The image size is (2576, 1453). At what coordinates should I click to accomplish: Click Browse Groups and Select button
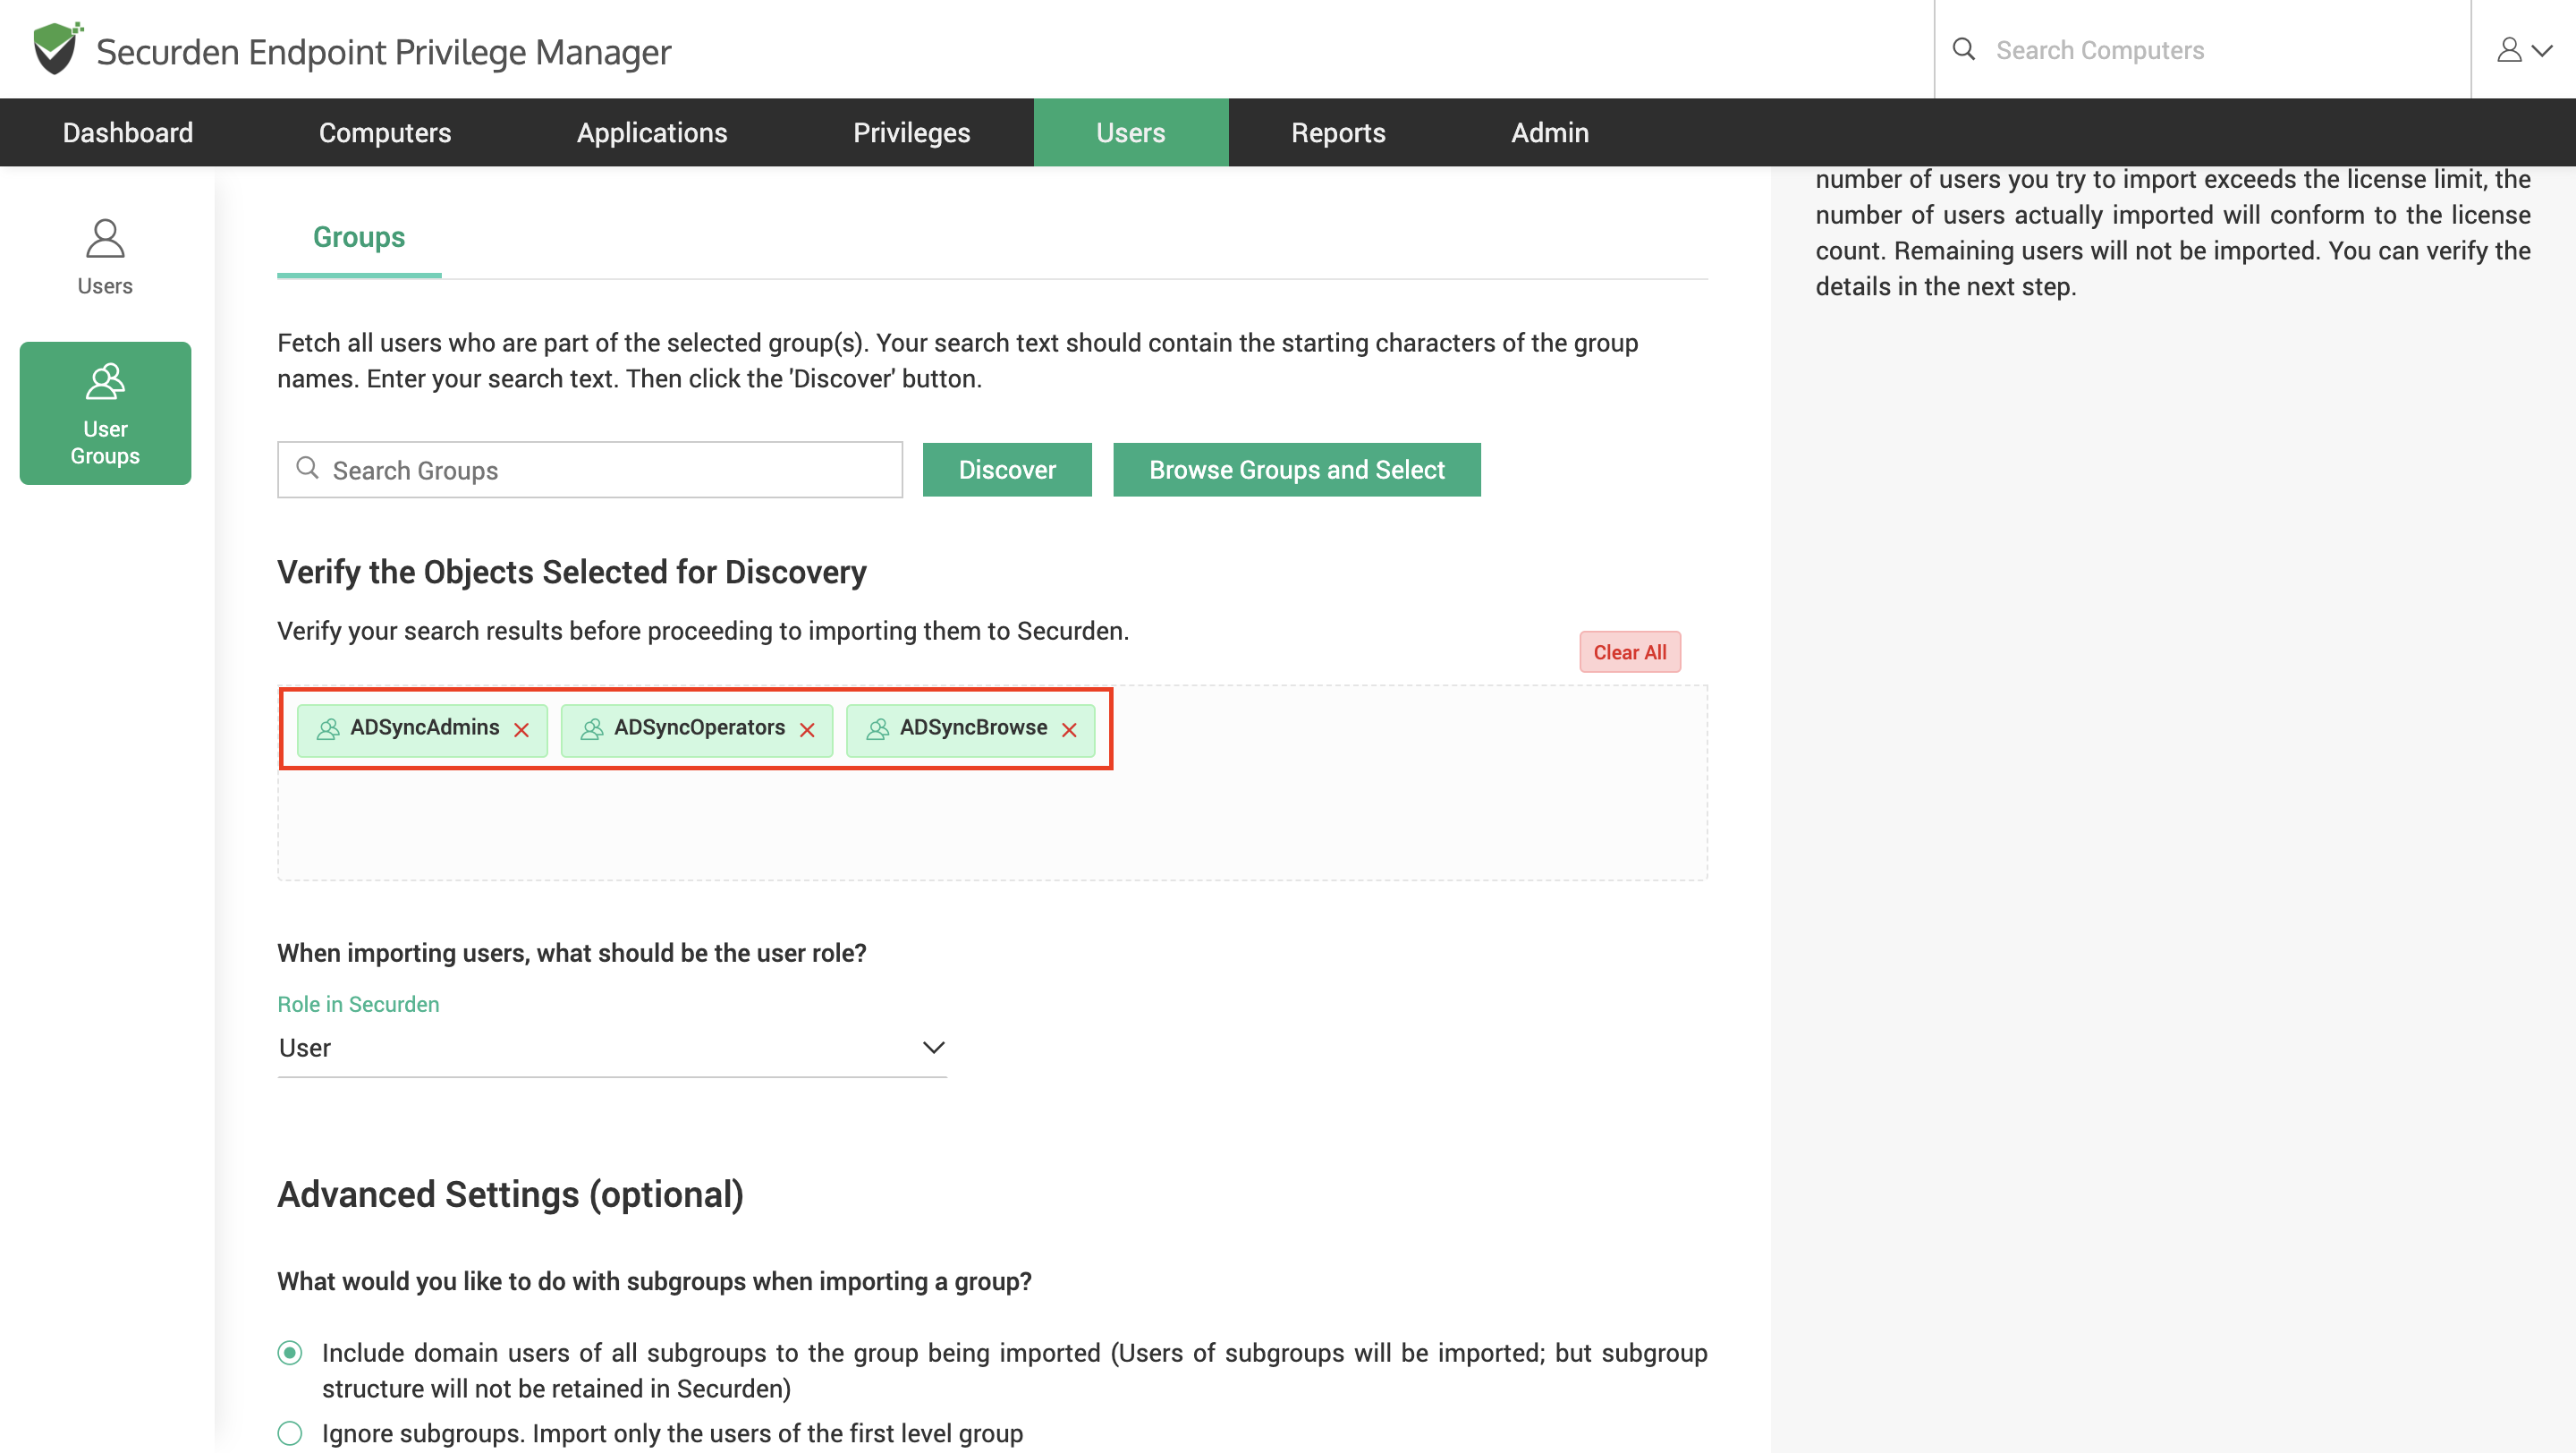tap(1297, 469)
